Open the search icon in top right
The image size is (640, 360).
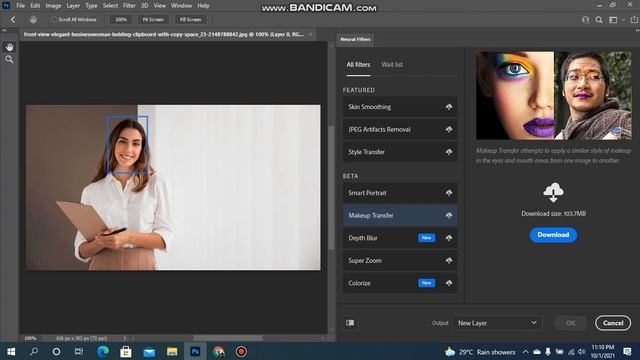(x=599, y=20)
